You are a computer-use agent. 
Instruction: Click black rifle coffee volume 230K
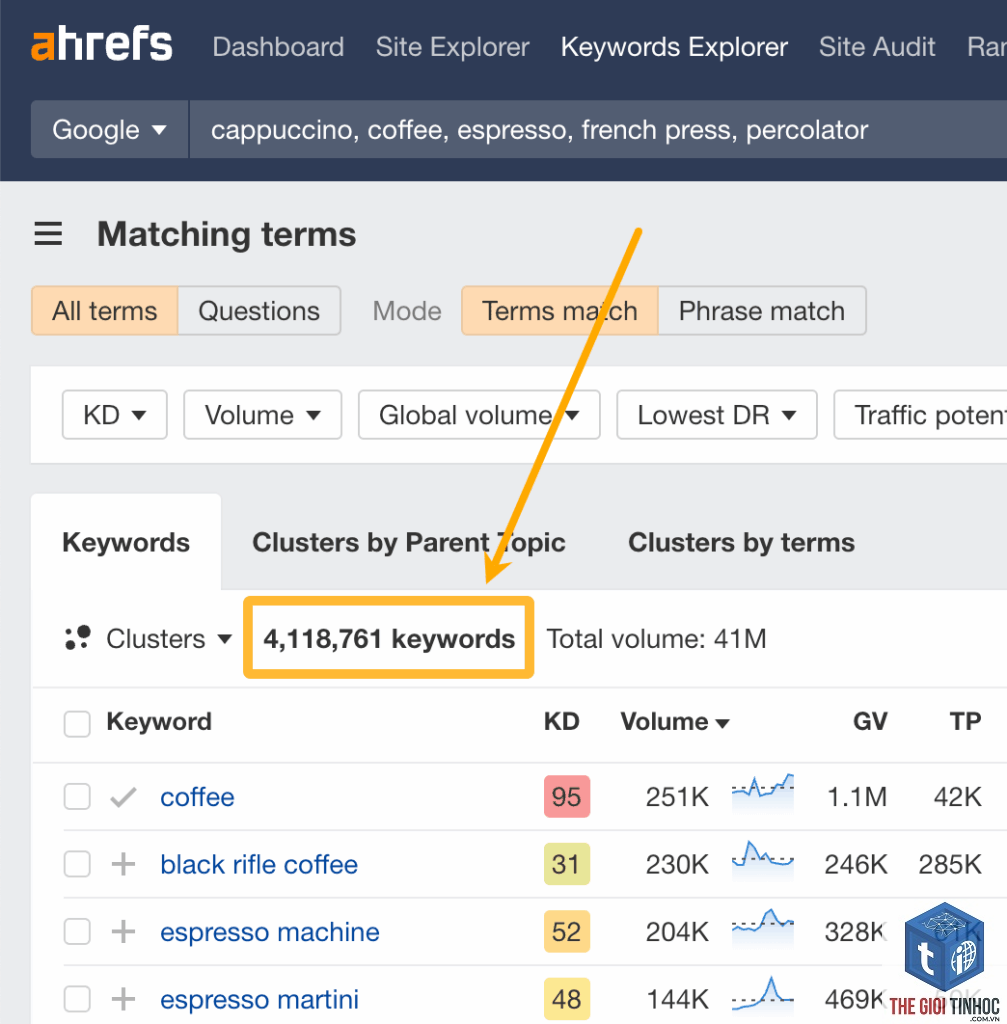click(x=677, y=864)
